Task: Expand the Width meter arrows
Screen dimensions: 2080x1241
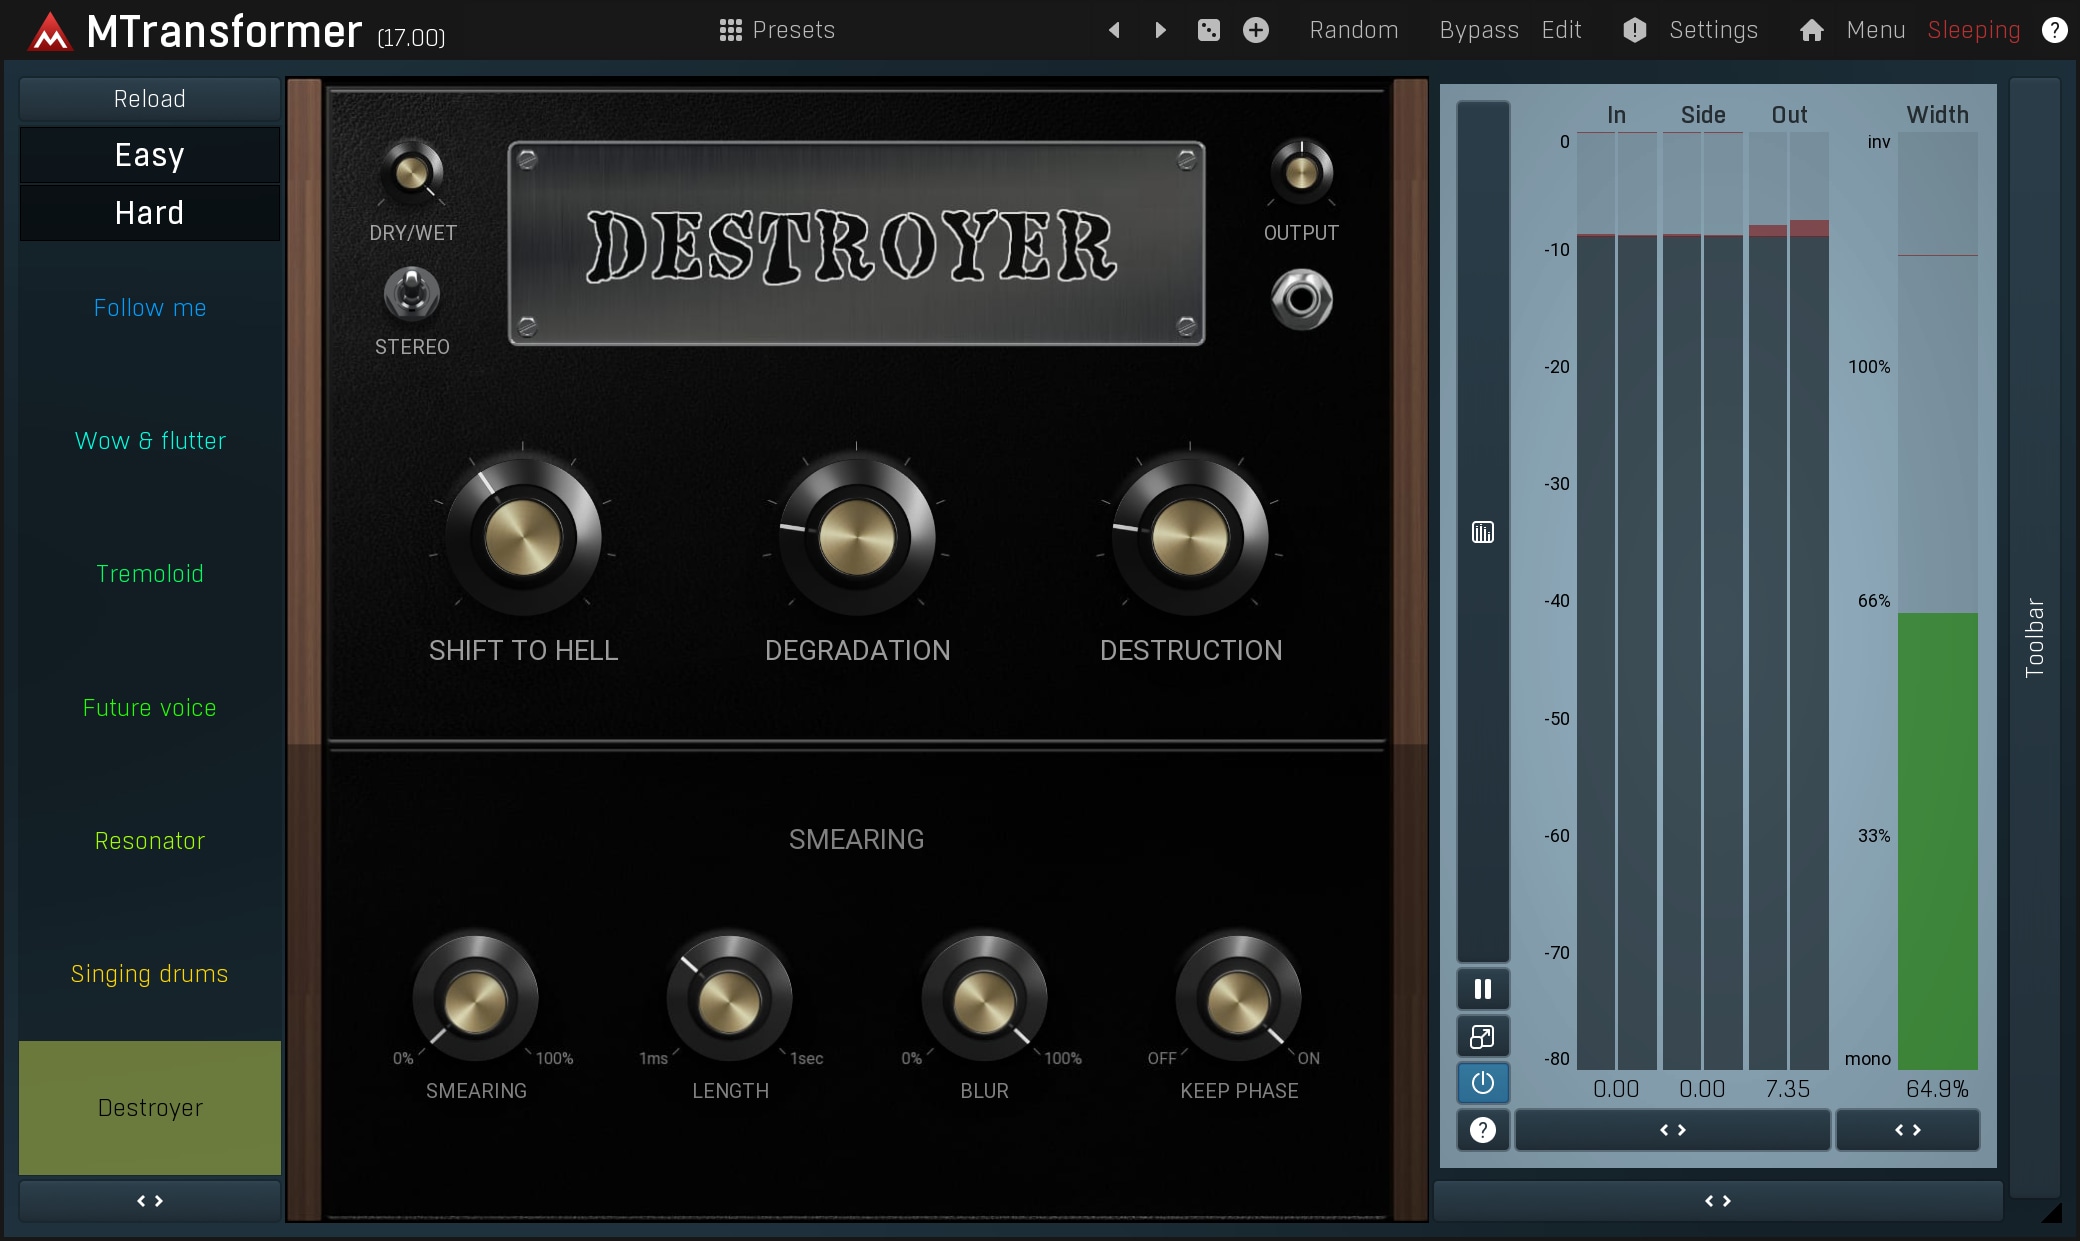Action: coord(1907,1130)
